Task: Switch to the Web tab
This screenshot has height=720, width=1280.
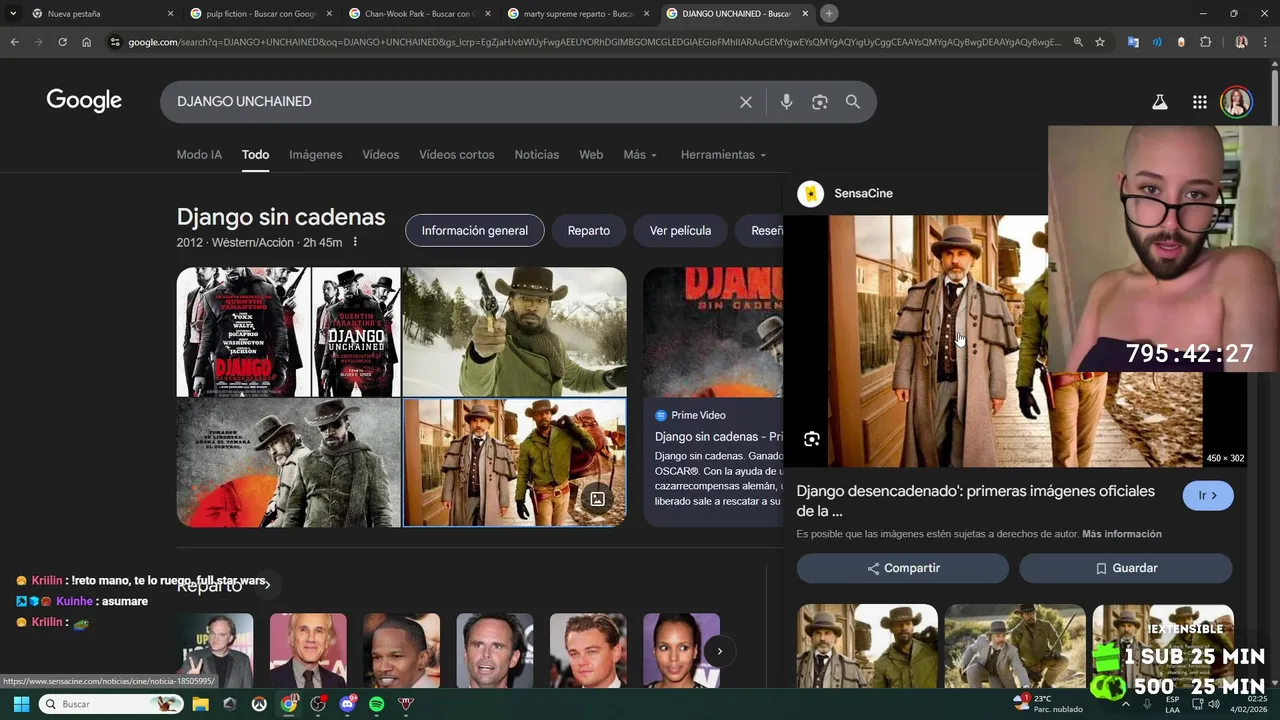Action: 591,155
